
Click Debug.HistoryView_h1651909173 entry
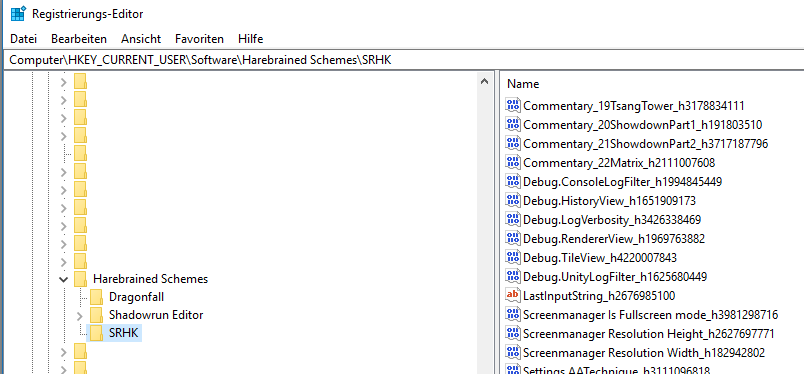(609, 201)
